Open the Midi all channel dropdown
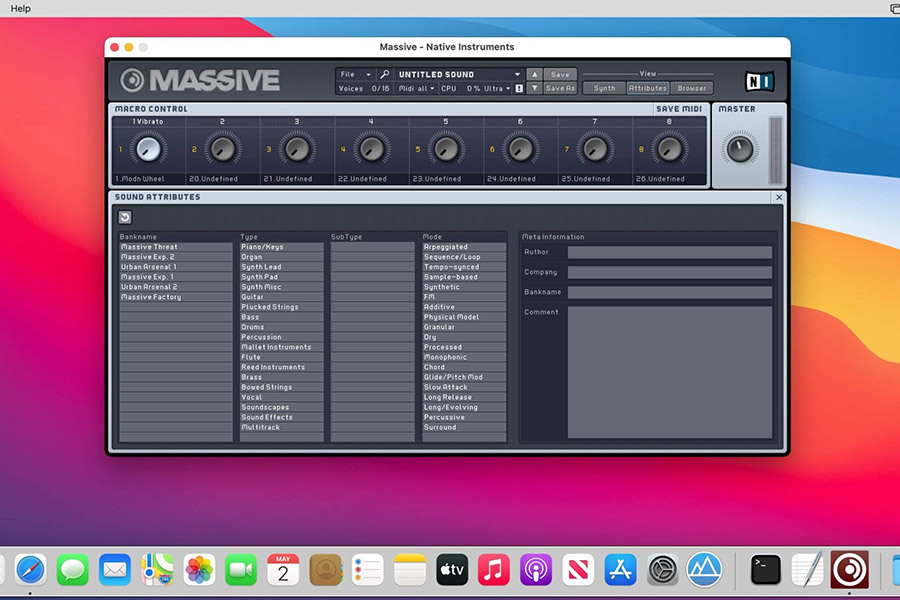The height and width of the screenshot is (600, 900). coord(412,88)
